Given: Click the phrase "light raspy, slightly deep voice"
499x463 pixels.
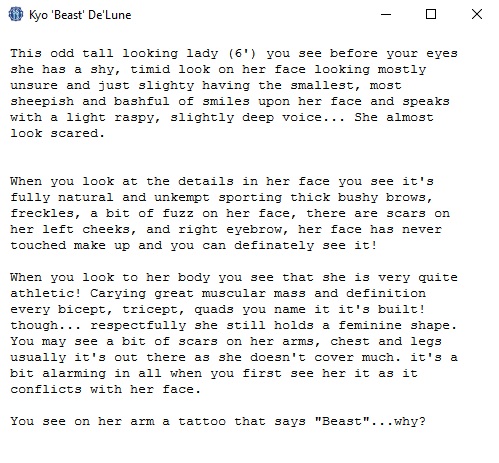Looking at the screenshot, I should [x=194, y=117].
